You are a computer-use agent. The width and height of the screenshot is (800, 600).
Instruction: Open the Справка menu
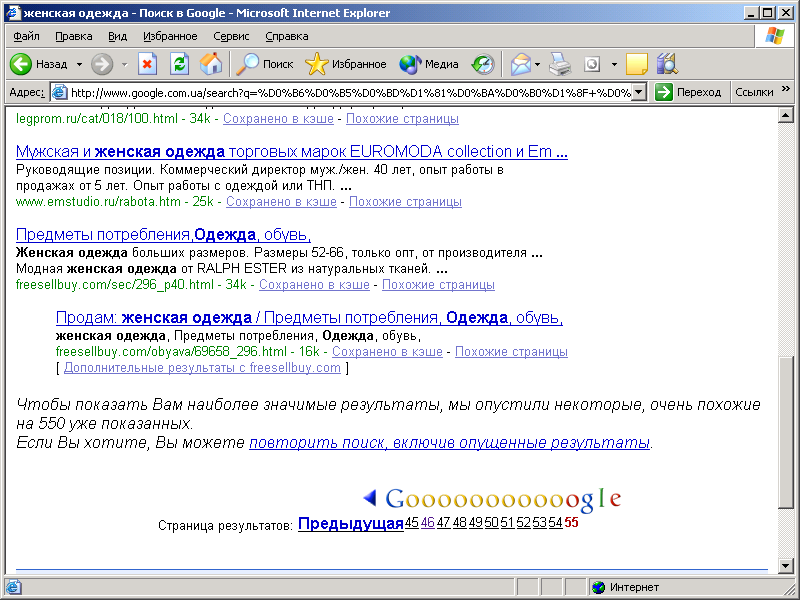click(287, 36)
